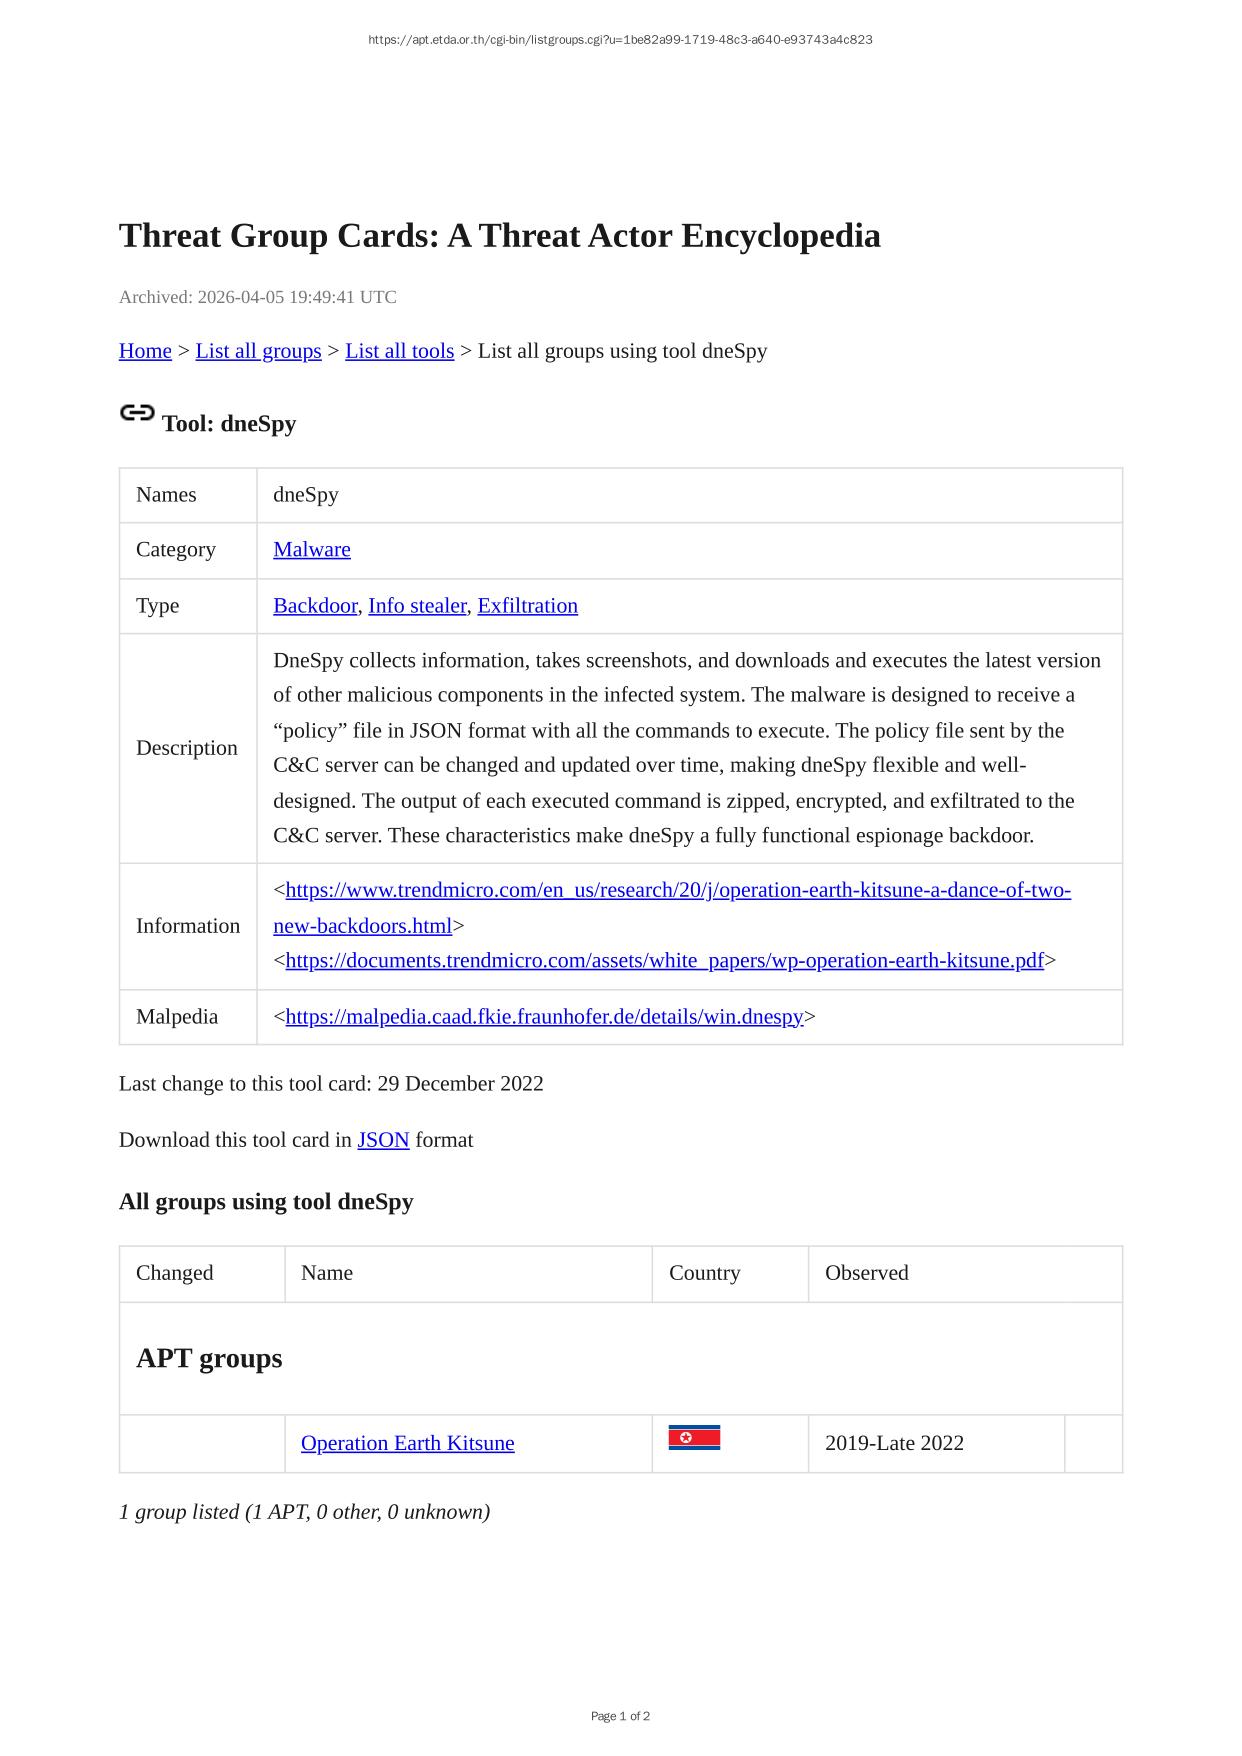Click the page URL at the top
This screenshot has width=1242, height=1756.
[620, 40]
